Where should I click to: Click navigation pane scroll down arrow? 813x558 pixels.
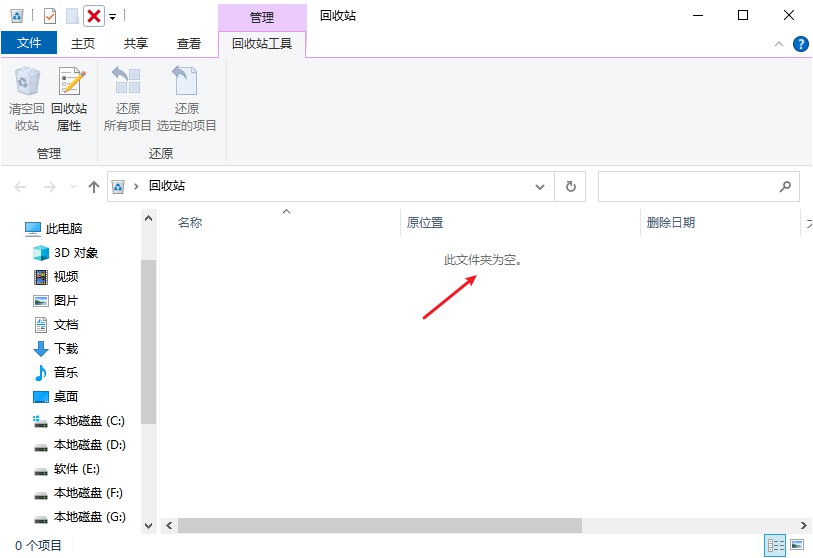click(148, 525)
